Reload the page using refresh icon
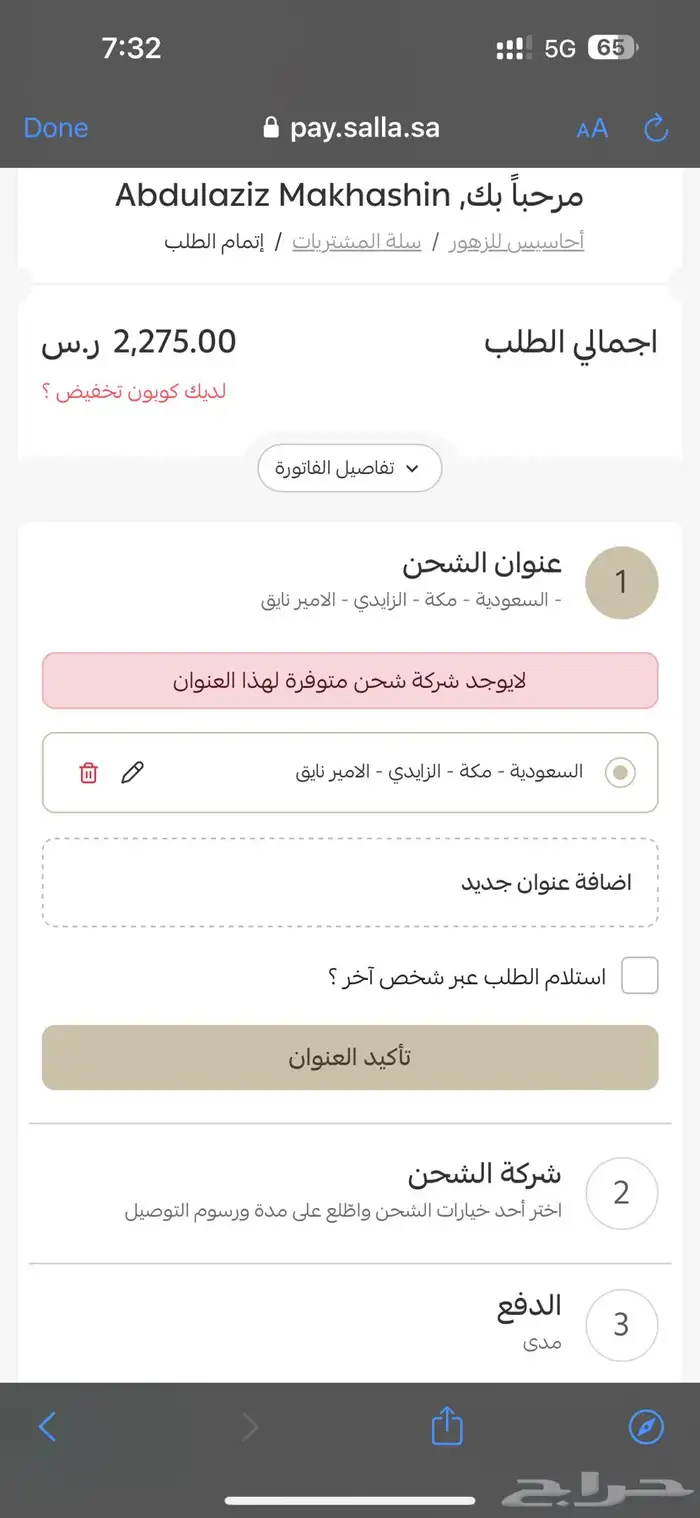The height and width of the screenshot is (1518, 700). tap(655, 128)
